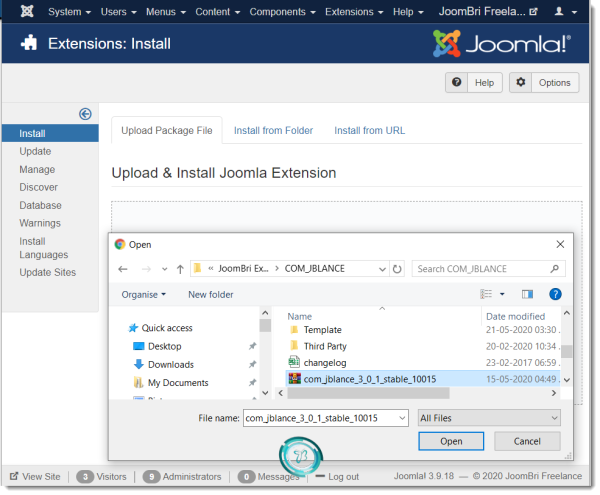The width and height of the screenshot is (600, 495).
Task: Click the Options gear icon
Action: 520,82
